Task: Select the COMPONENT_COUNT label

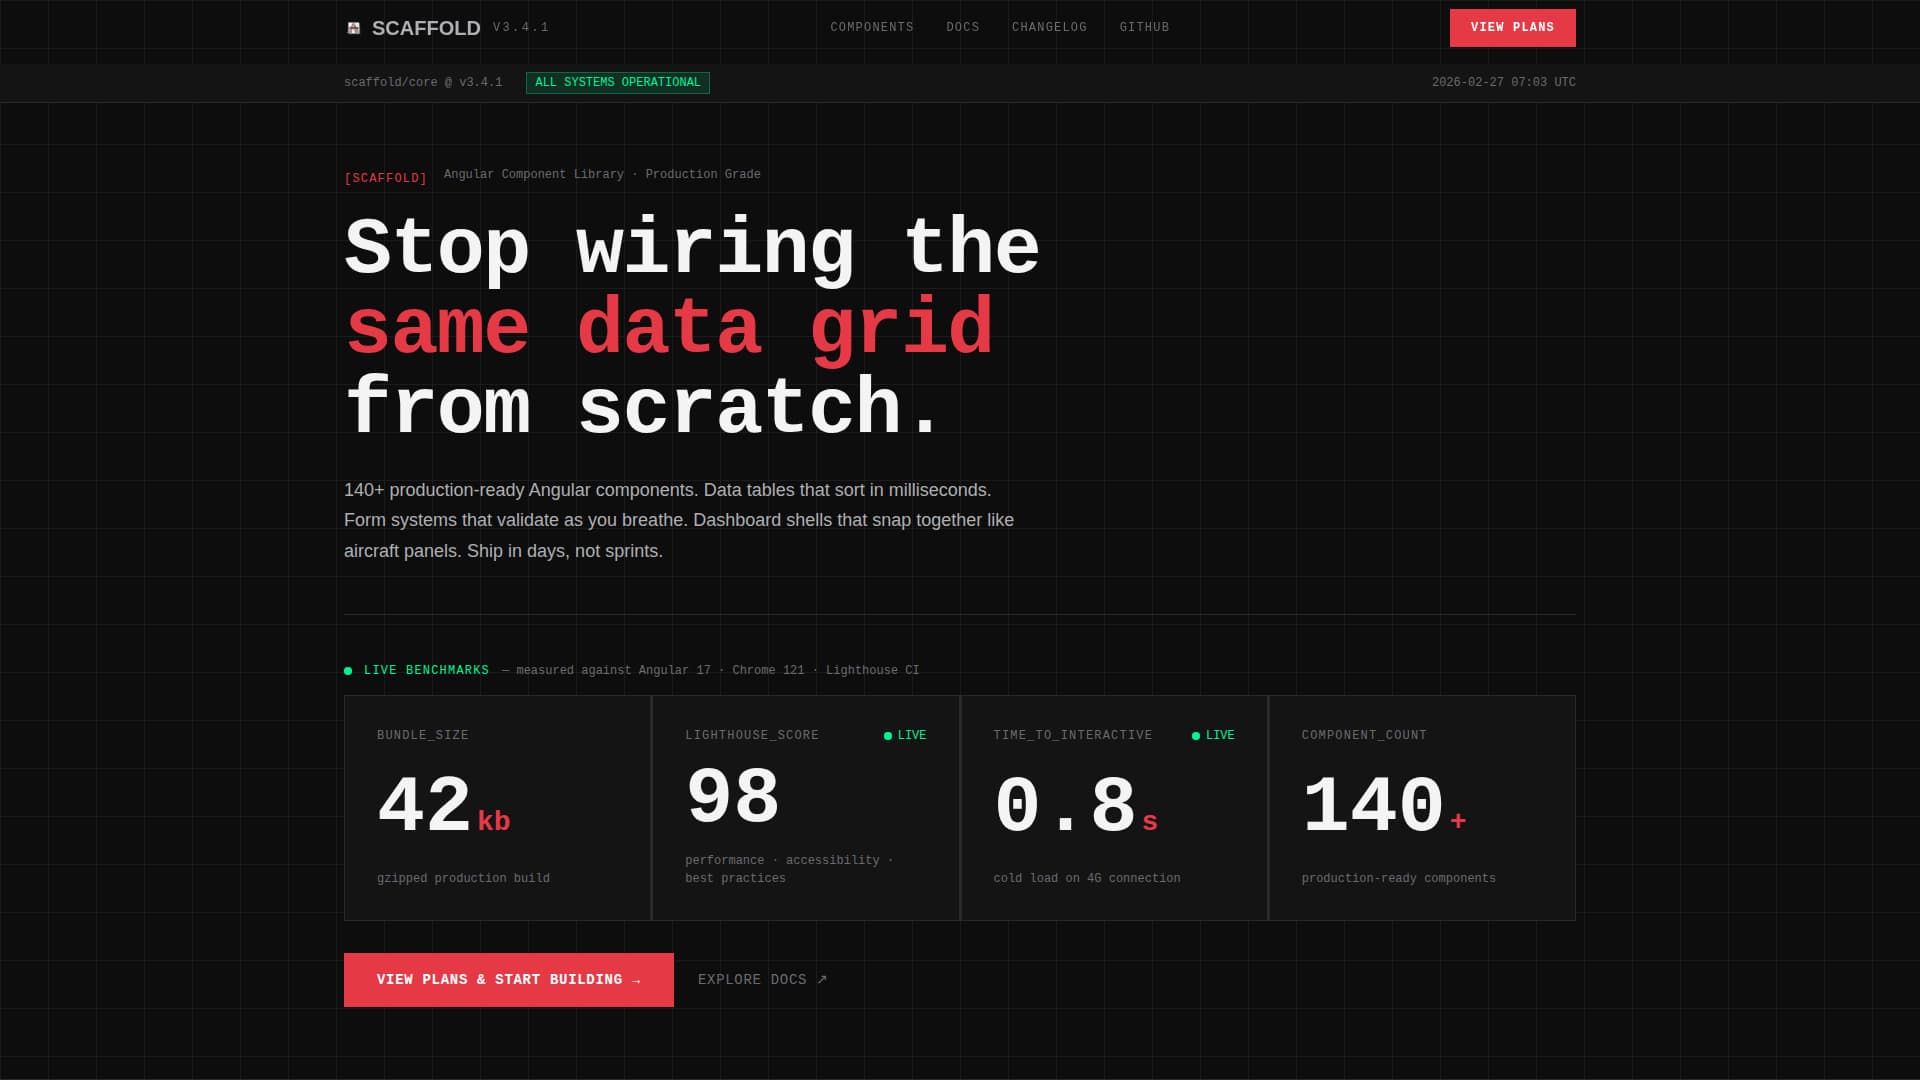Action: click(x=1364, y=735)
